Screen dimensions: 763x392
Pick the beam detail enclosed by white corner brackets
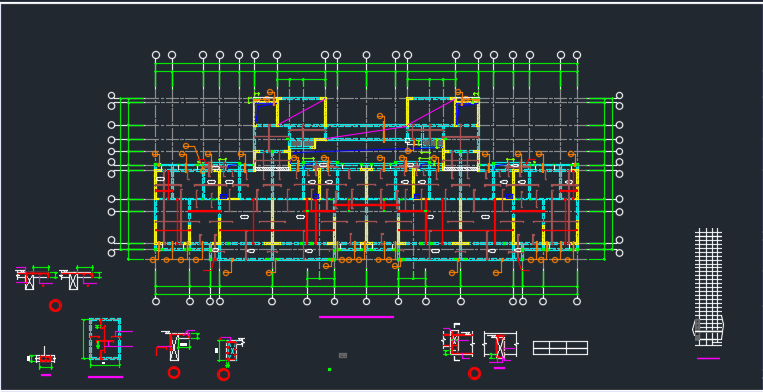(457, 342)
